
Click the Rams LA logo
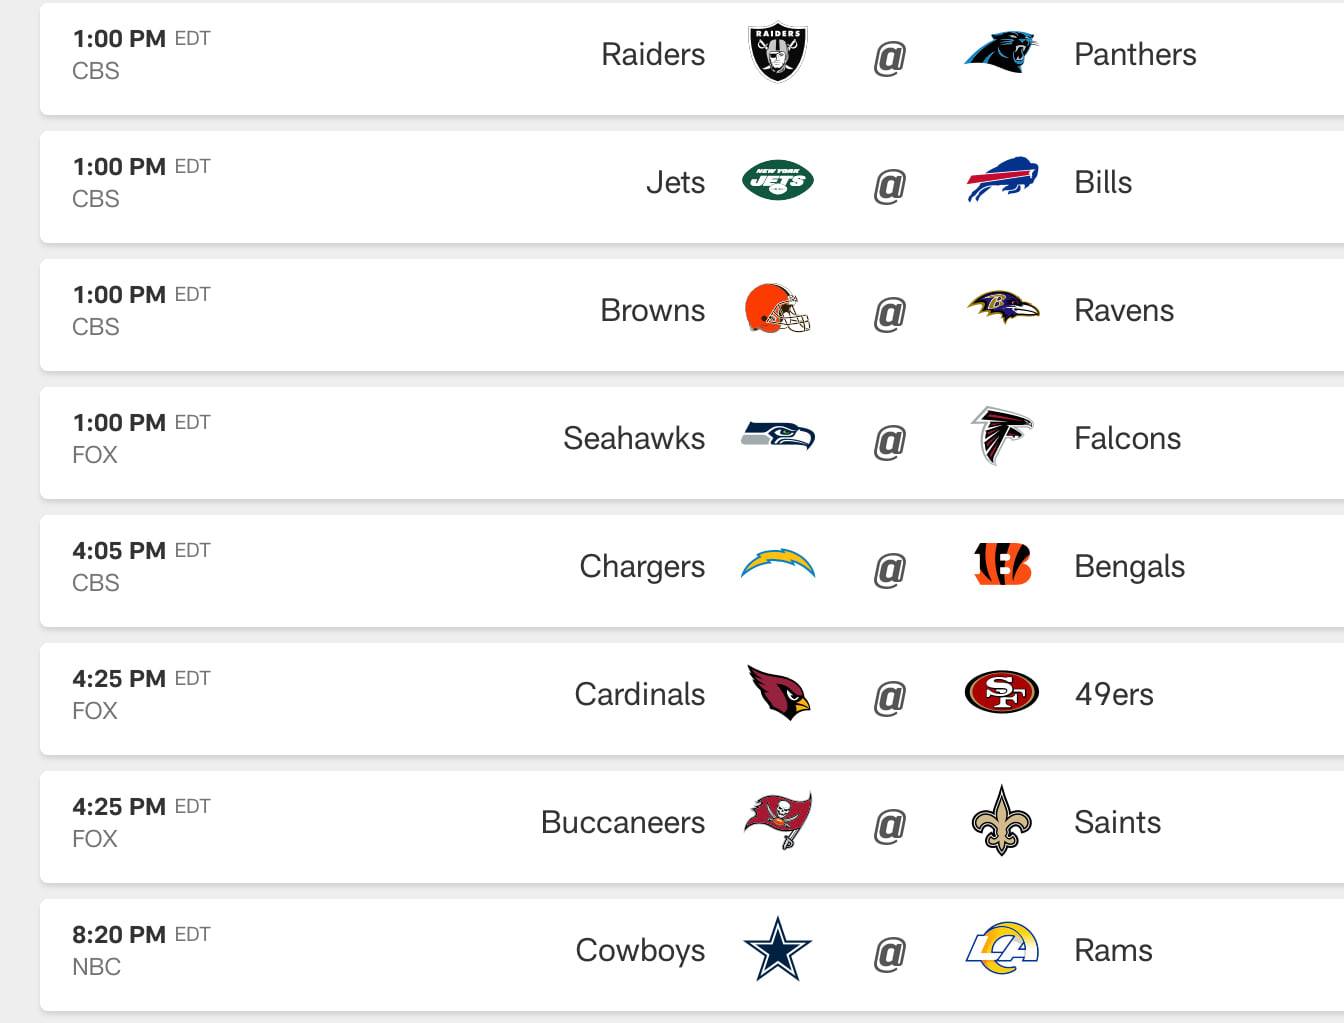(1002, 949)
